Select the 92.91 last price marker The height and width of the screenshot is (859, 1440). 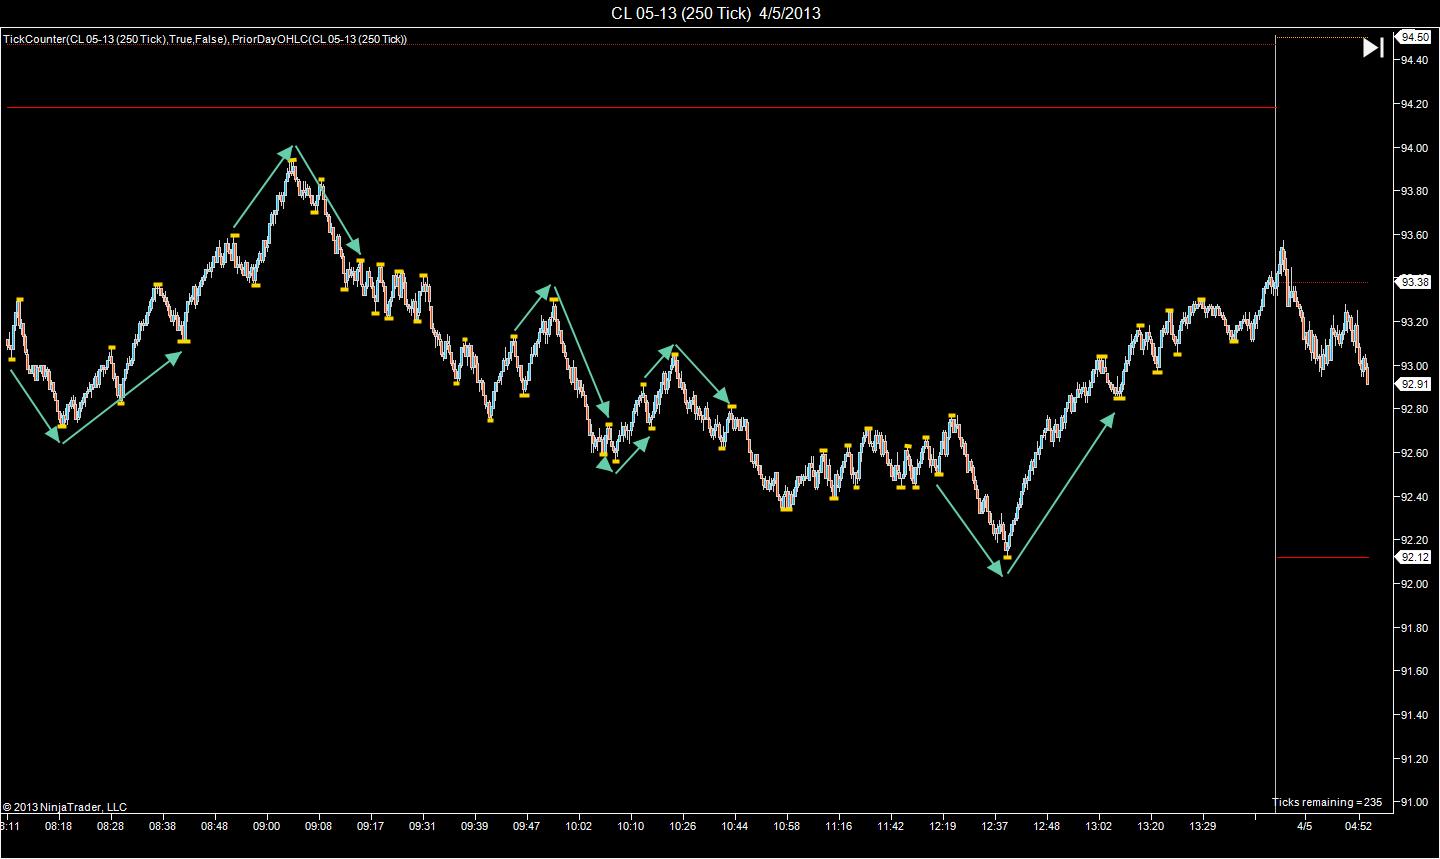click(1414, 384)
